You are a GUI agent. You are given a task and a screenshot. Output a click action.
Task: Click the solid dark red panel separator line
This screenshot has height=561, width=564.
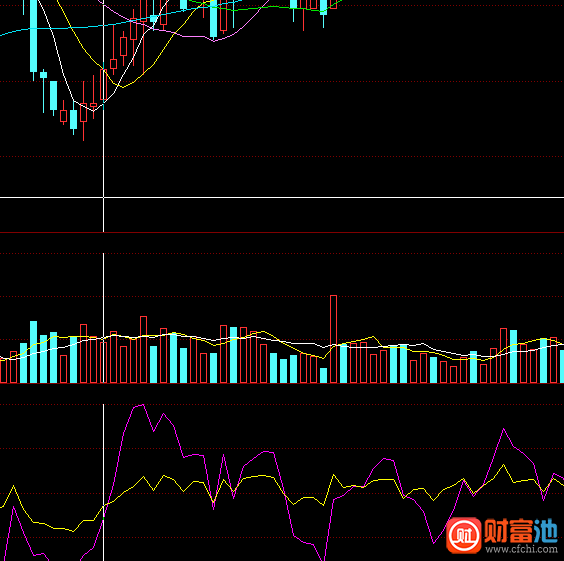coord(282,233)
